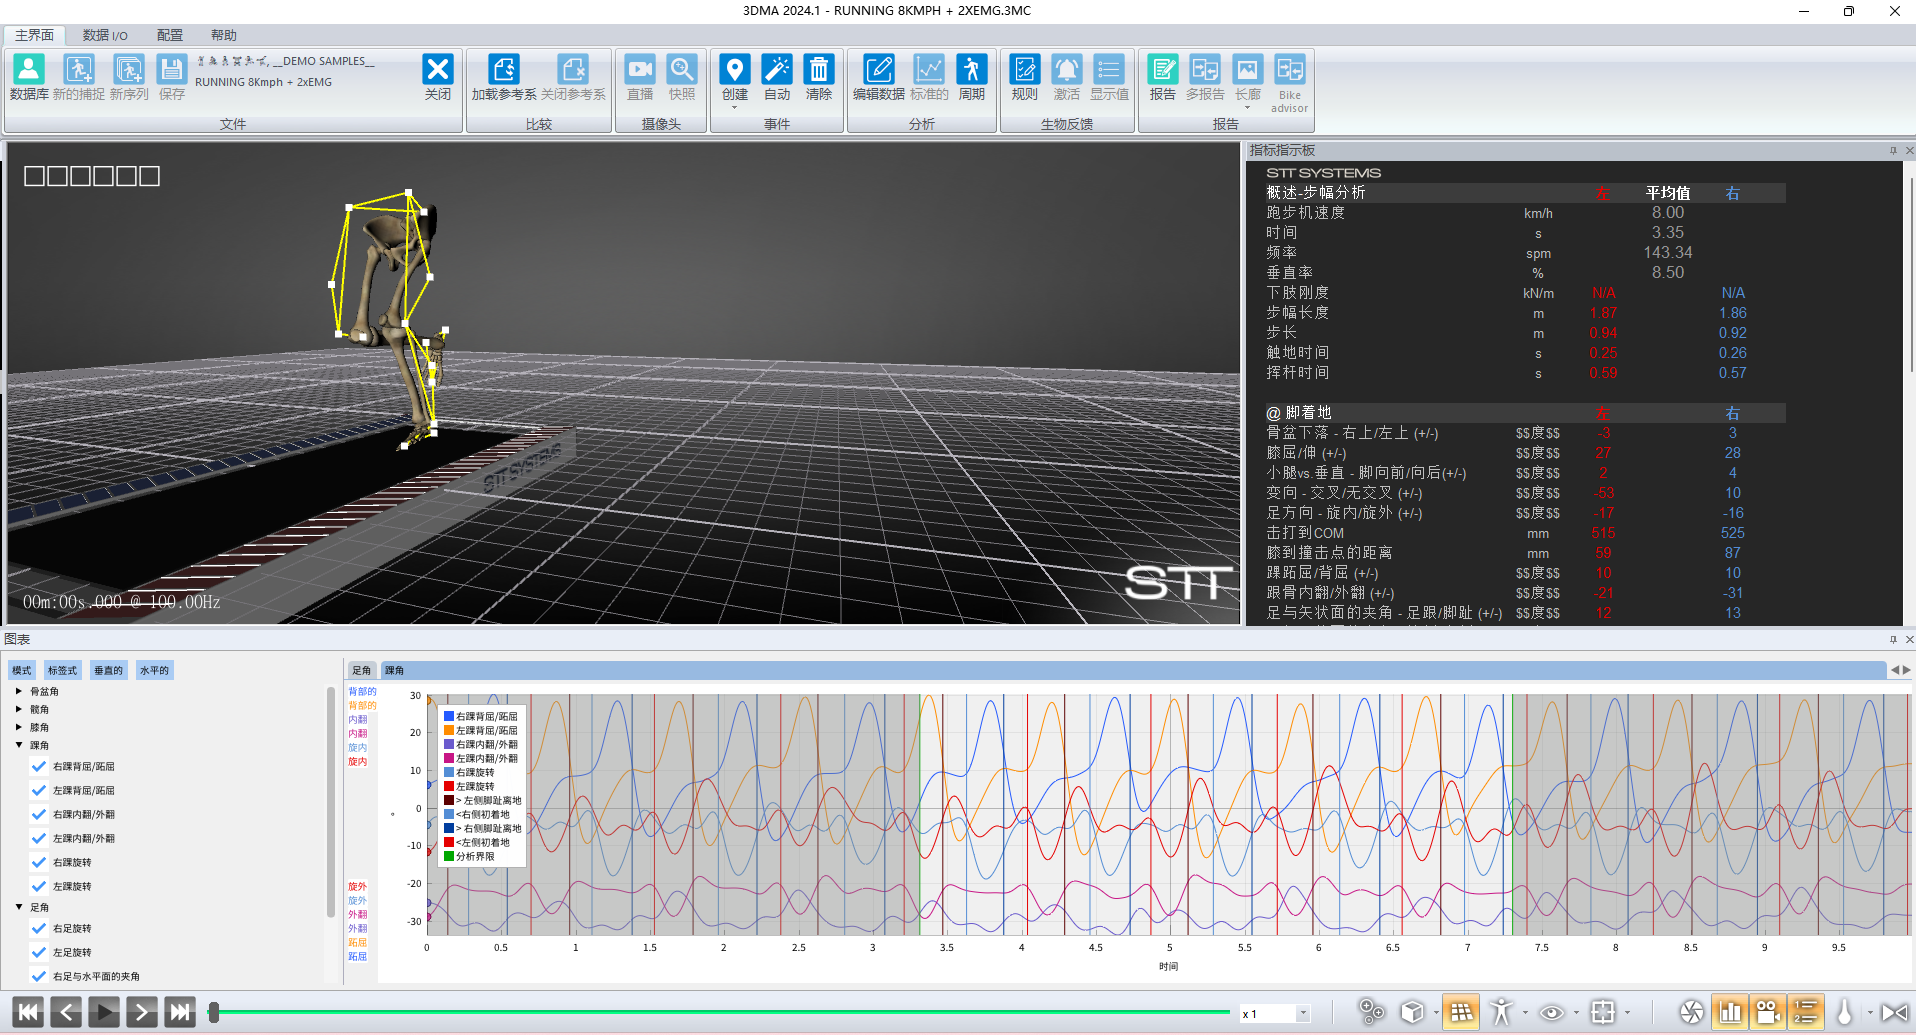The height and width of the screenshot is (1035, 1916).
Task: Toggle the numbered list panel button
Action: (1806, 1012)
